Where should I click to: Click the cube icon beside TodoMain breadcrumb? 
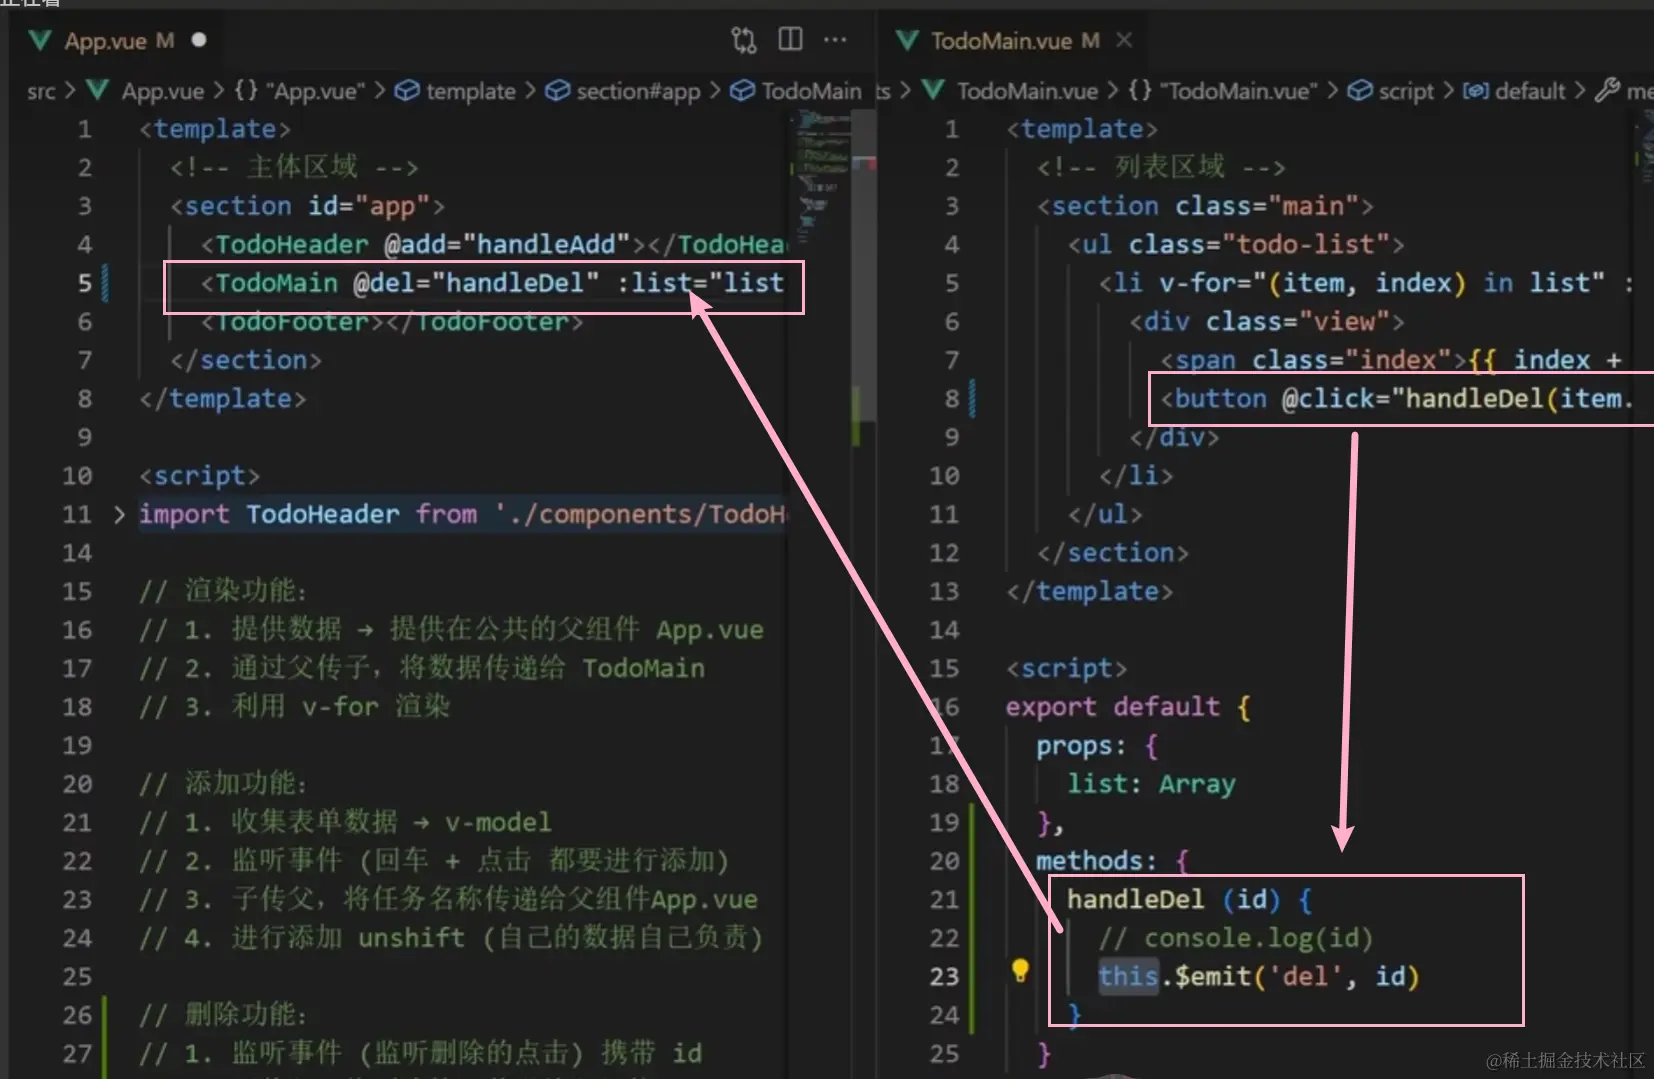(x=742, y=91)
